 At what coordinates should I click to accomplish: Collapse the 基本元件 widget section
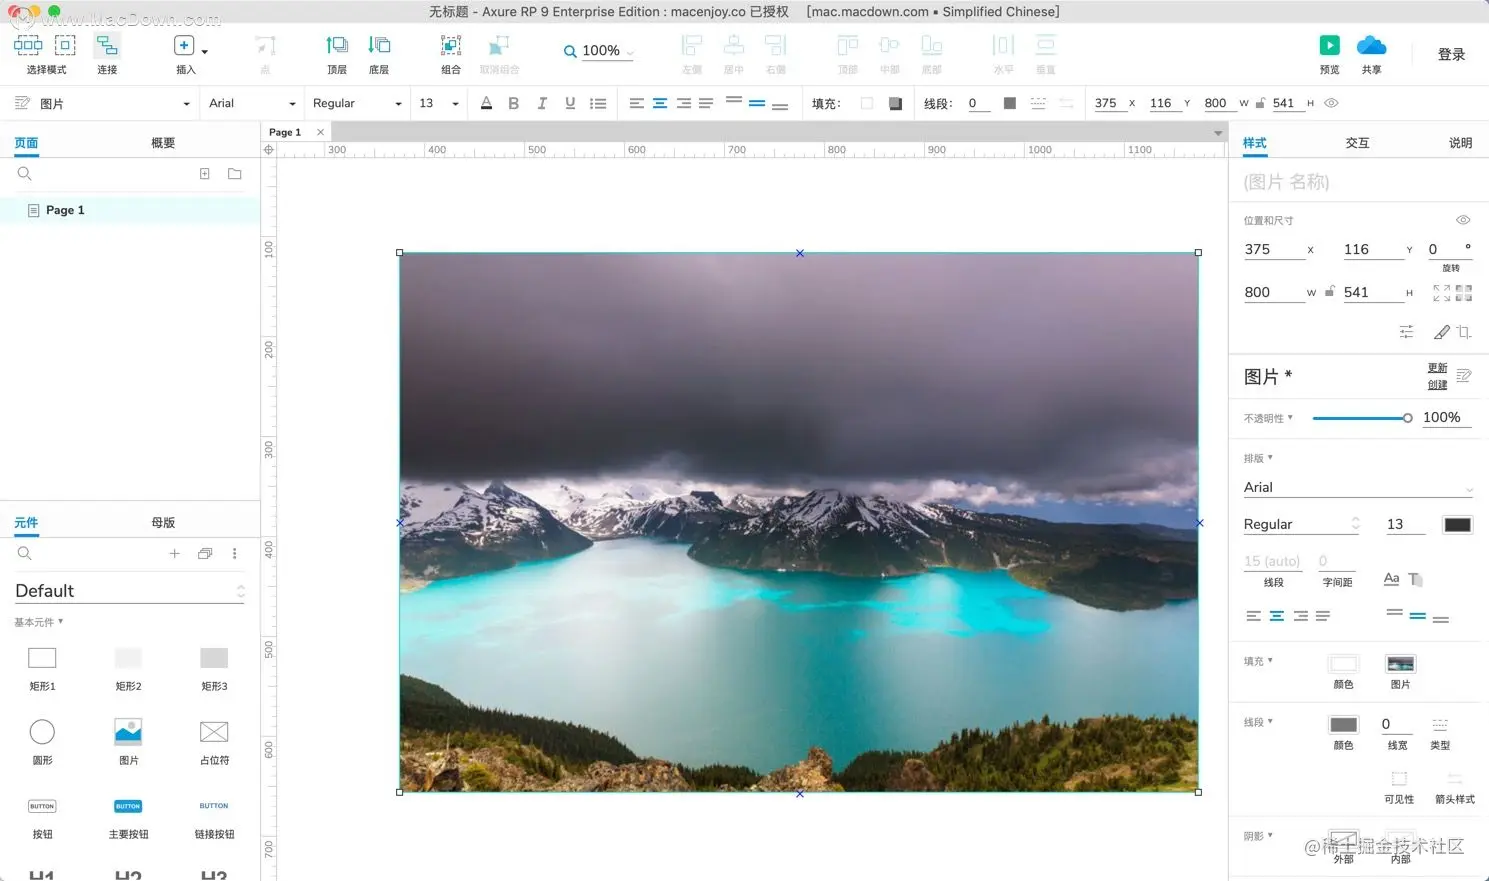(39, 622)
